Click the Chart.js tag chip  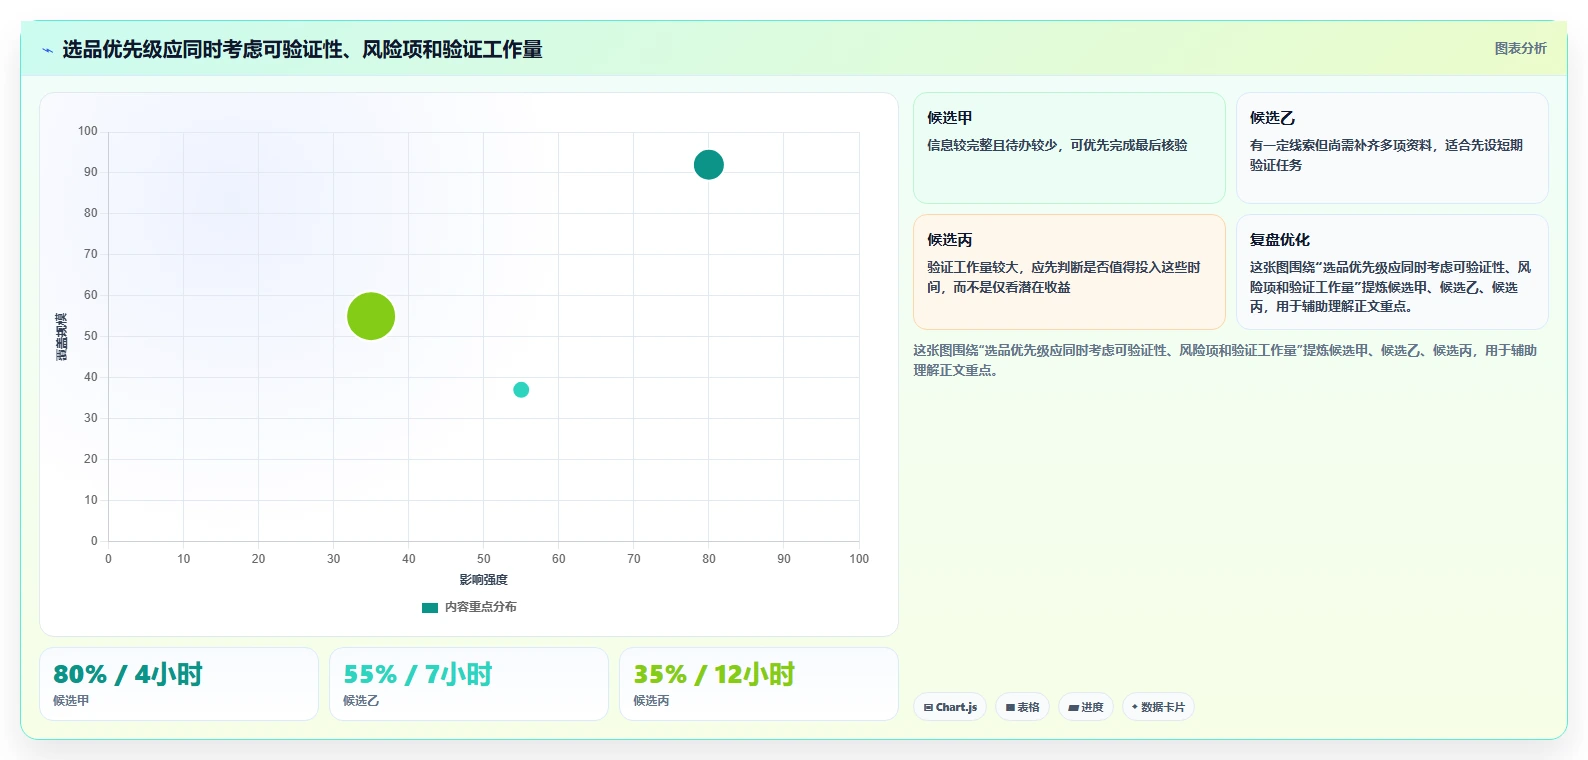click(x=950, y=707)
